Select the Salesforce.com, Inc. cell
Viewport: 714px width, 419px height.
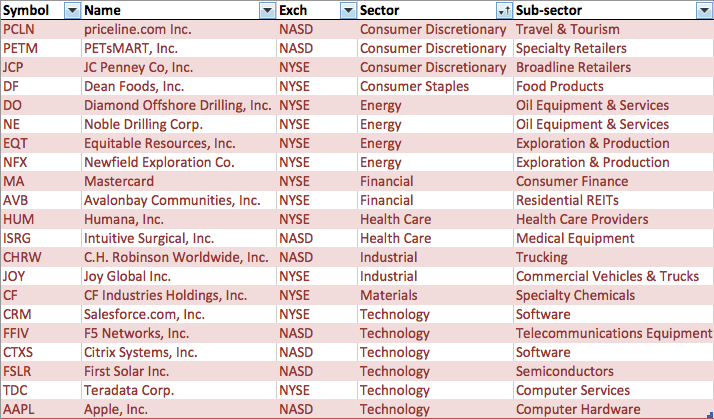[x=179, y=314]
